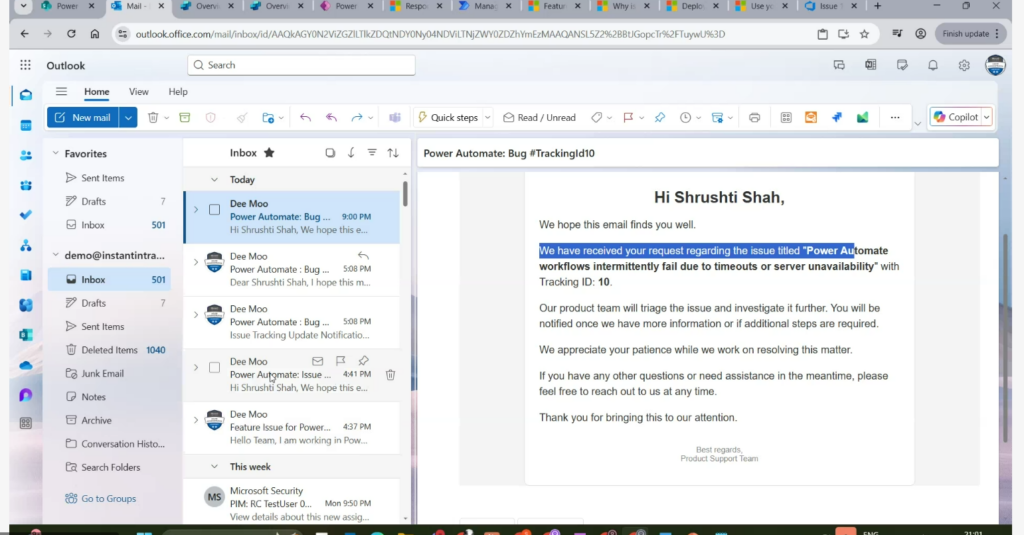Open the Copilot button
The image size is (1024, 535).
tap(955, 118)
